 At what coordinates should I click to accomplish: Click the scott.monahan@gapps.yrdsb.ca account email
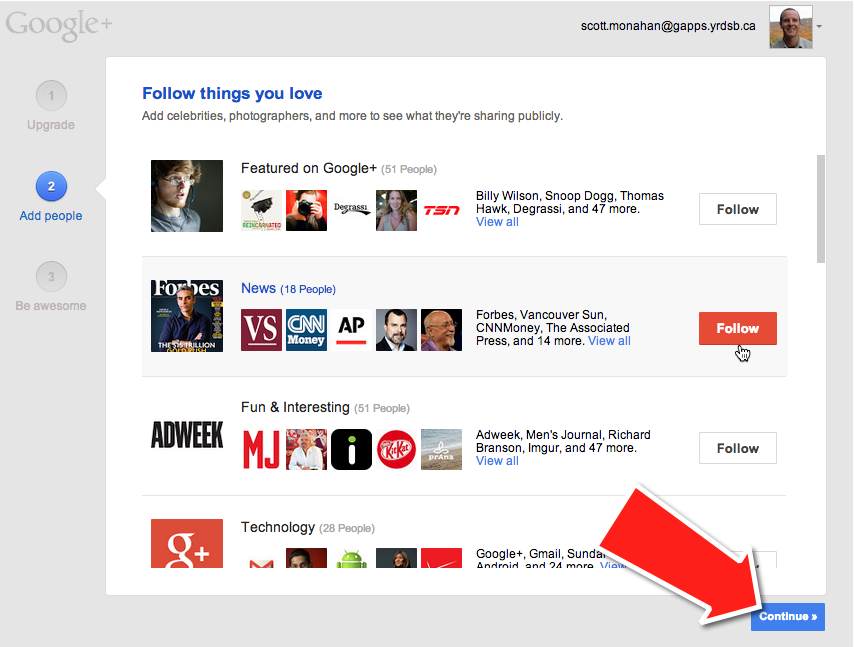[668, 26]
